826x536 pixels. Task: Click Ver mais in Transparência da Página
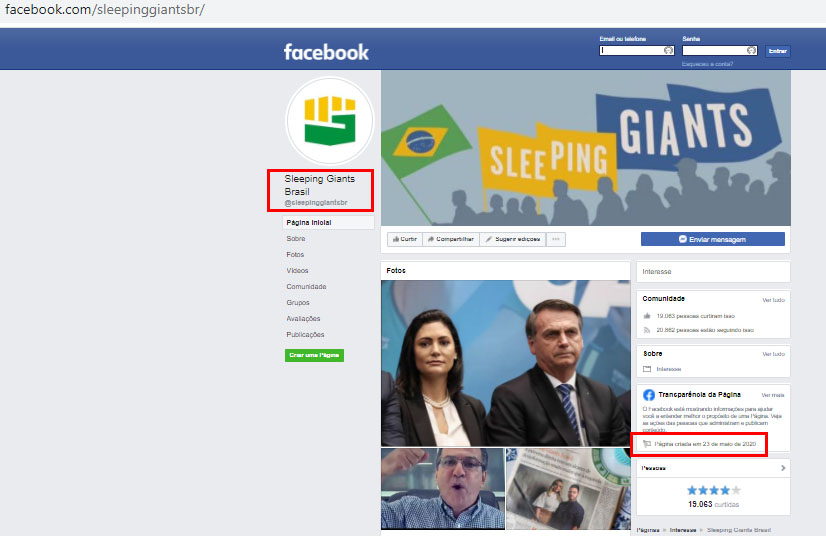click(x=773, y=395)
